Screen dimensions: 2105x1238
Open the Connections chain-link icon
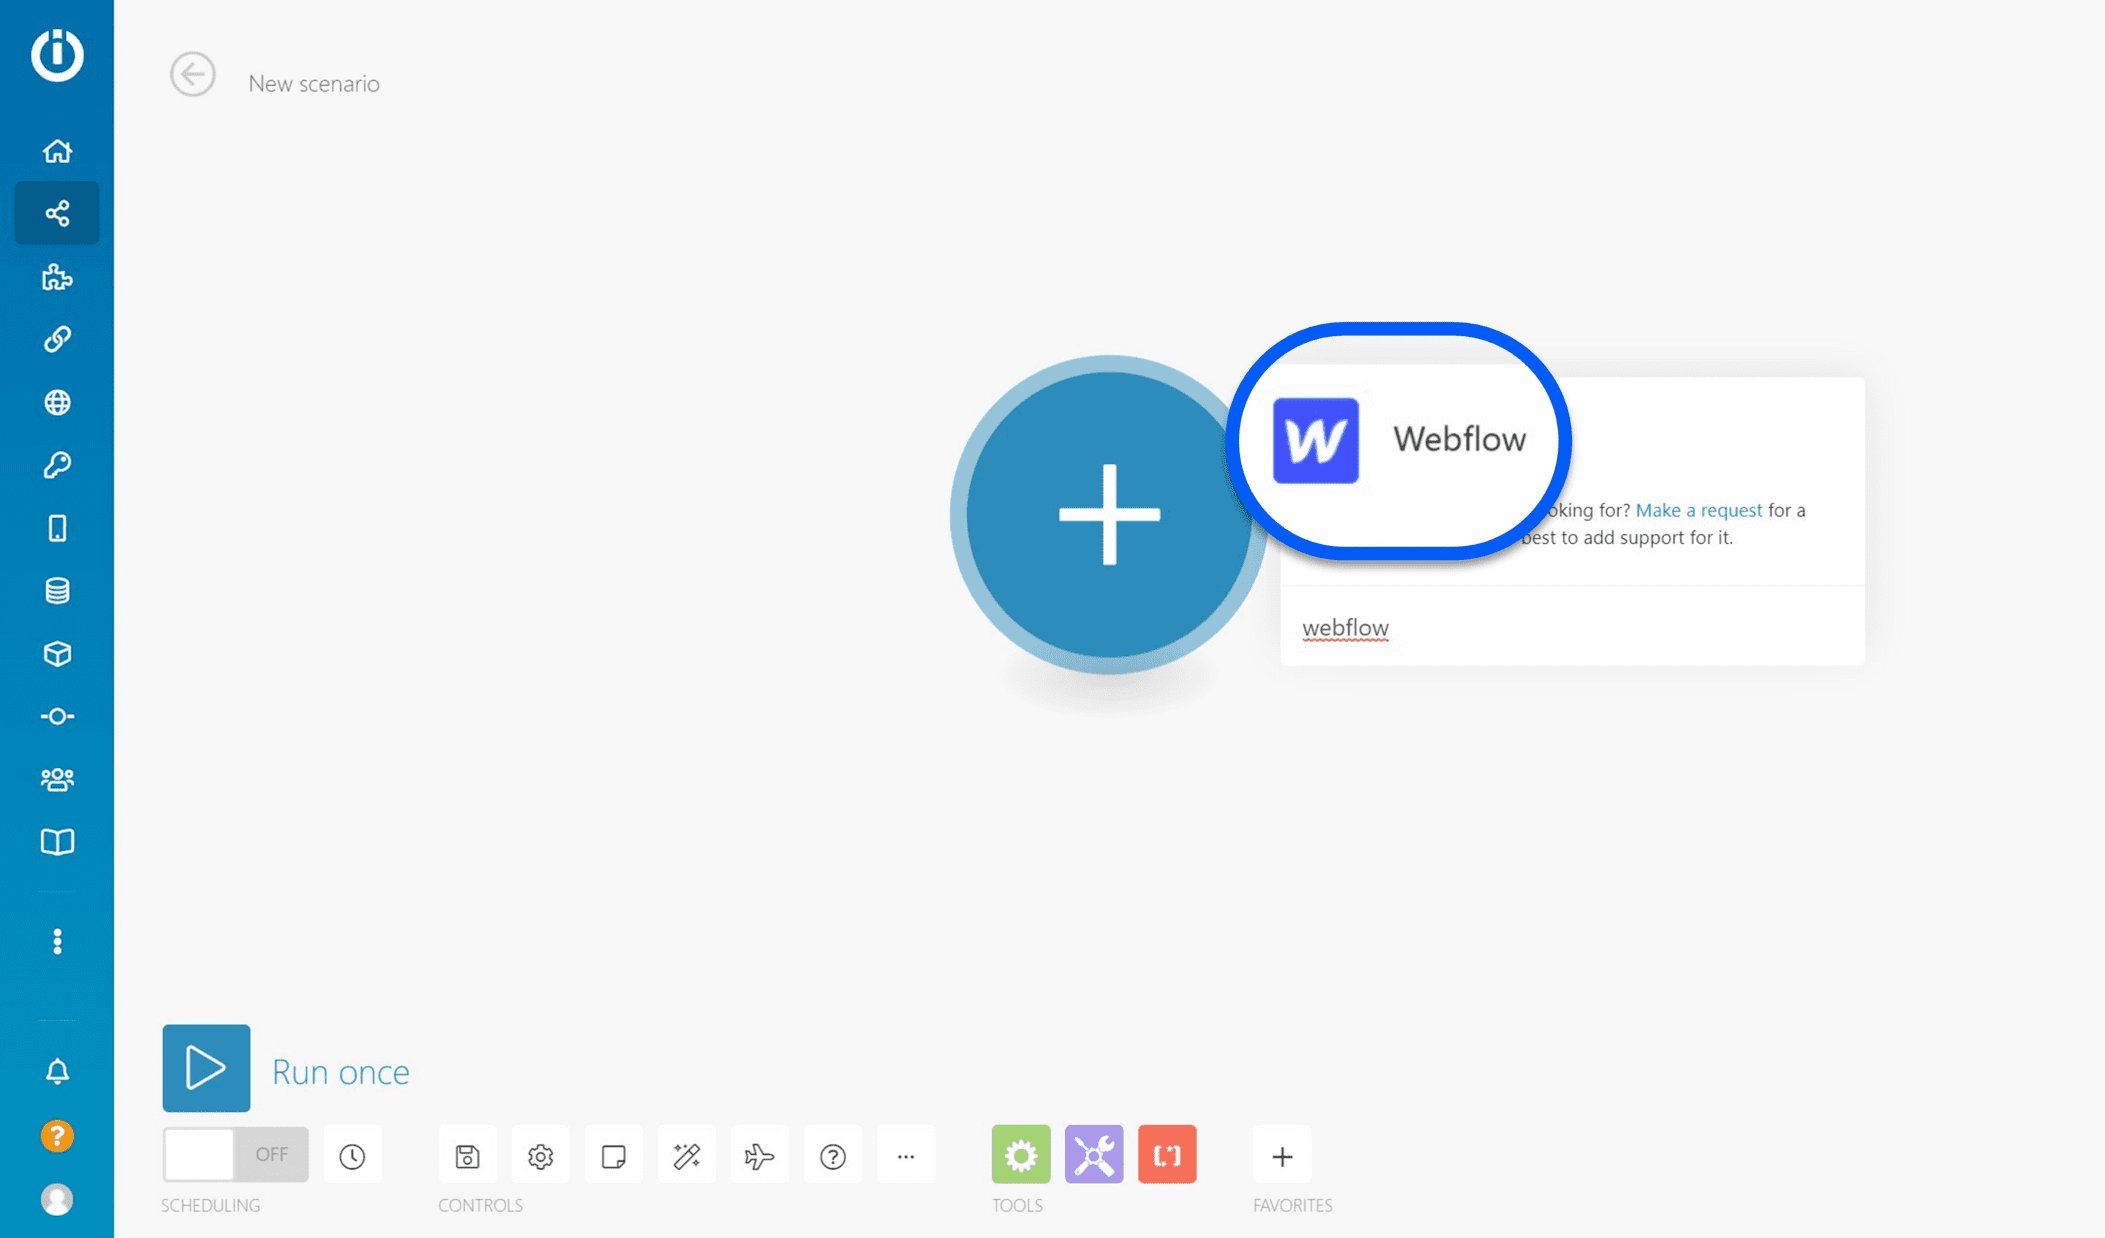click(57, 339)
